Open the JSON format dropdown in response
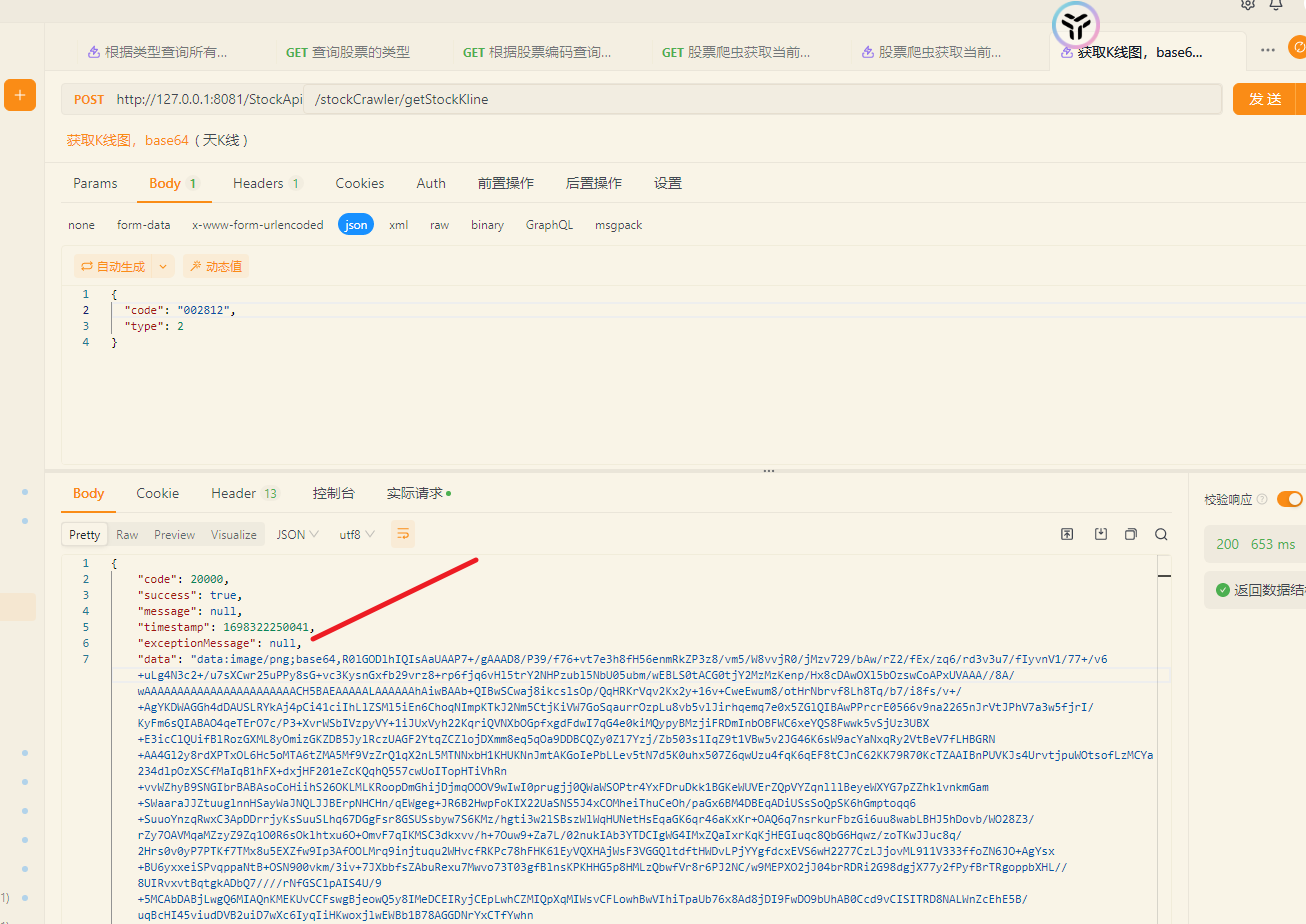This screenshot has height=924, width=1306. tap(298, 534)
